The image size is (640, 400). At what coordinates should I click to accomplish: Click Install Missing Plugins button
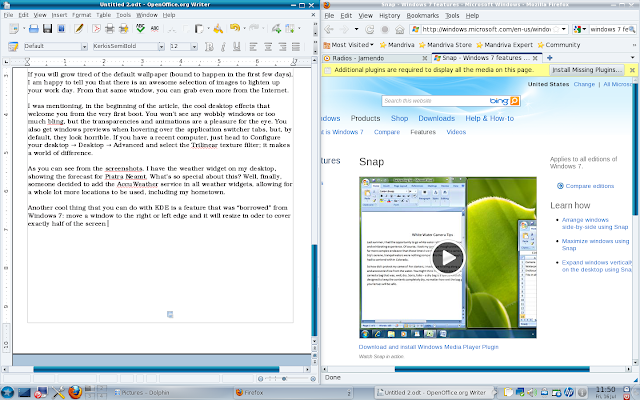(x=587, y=70)
